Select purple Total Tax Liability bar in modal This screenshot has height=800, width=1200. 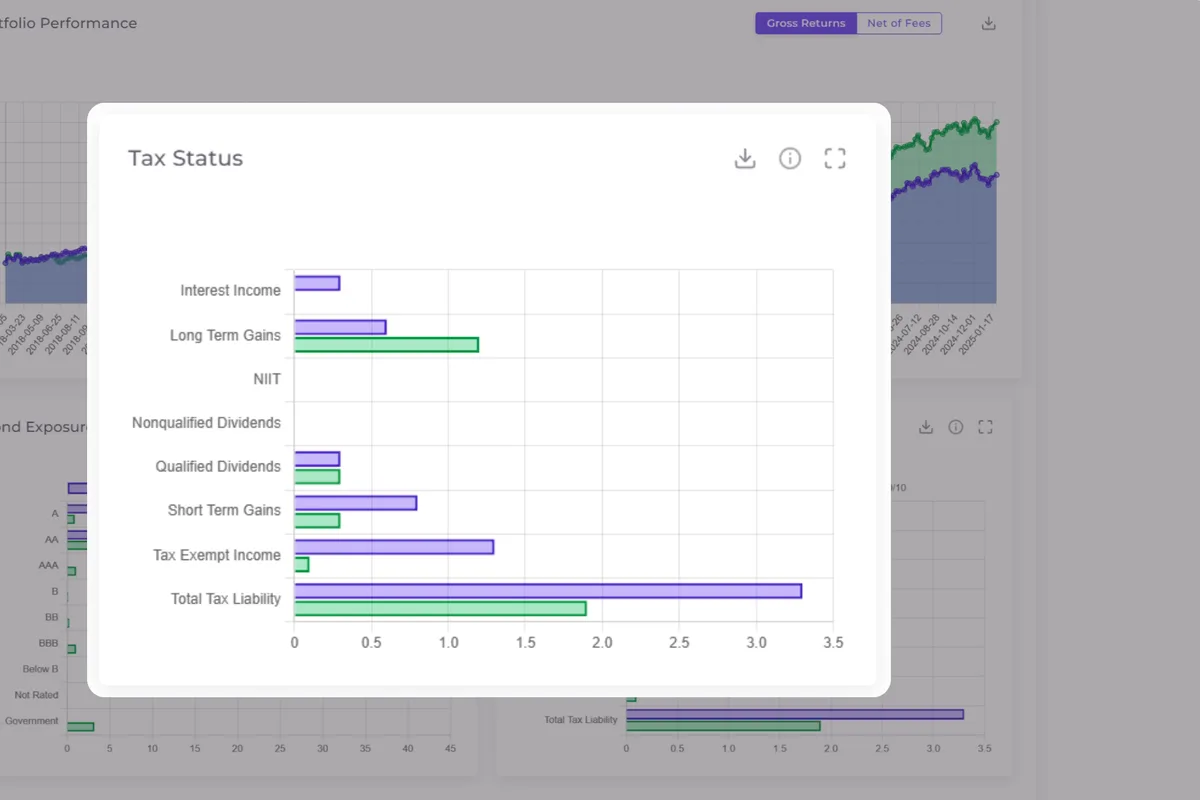[548, 591]
